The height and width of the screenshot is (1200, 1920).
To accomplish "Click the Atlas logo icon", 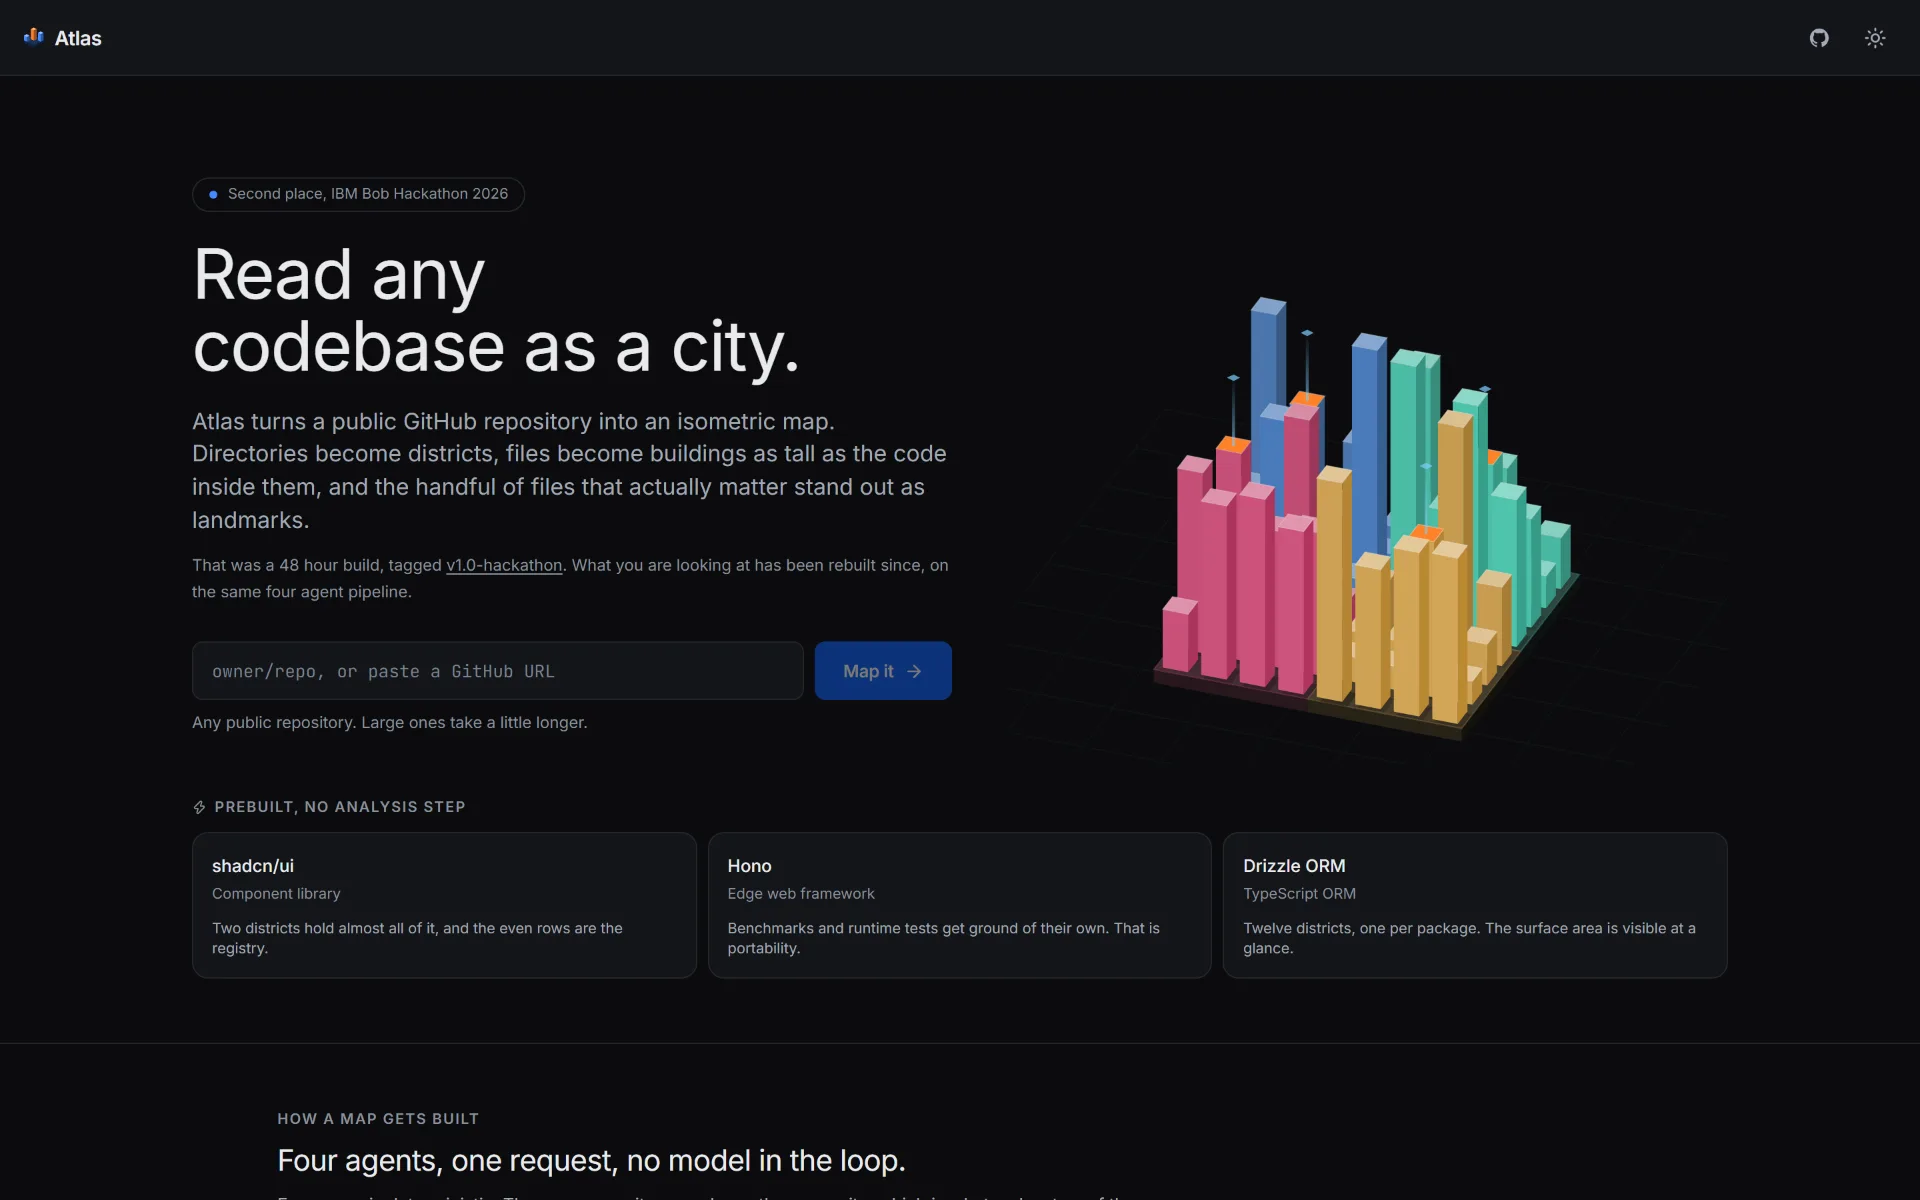I will (x=34, y=37).
